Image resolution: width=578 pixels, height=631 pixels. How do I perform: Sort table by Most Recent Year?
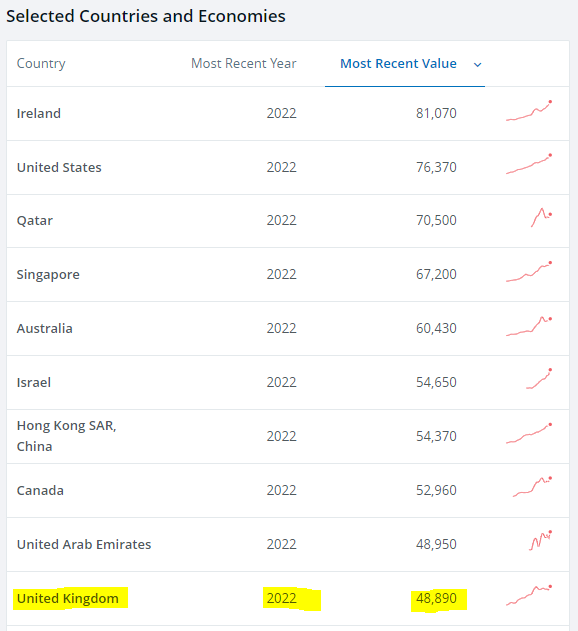[244, 64]
